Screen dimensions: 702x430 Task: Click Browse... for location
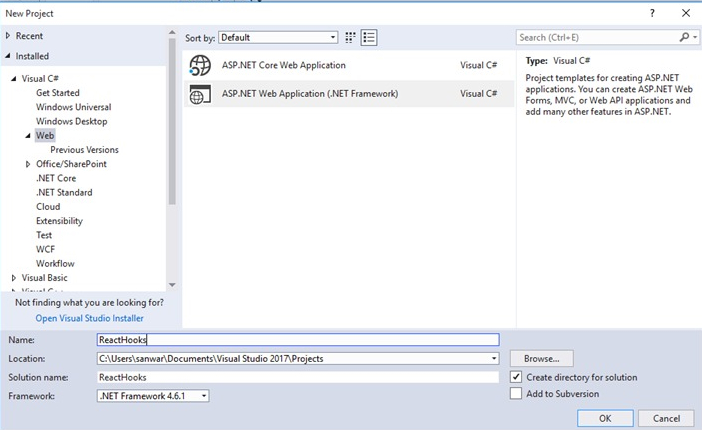coord(541,358)
